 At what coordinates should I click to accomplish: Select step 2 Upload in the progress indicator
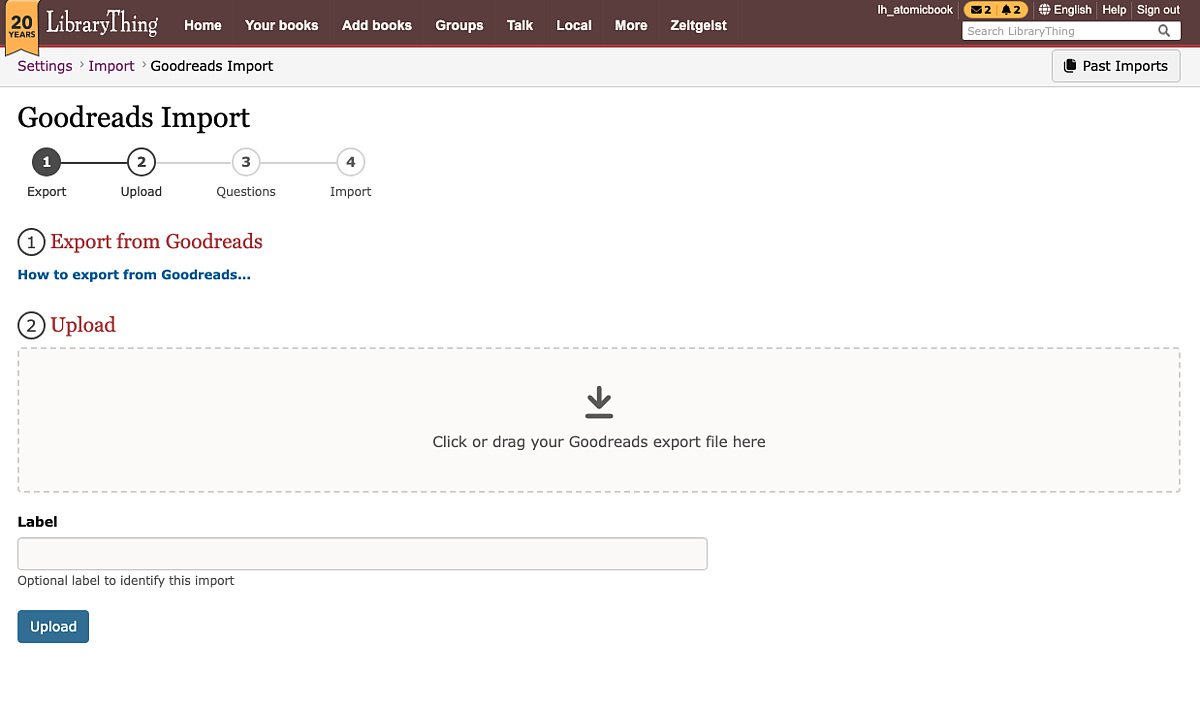click(x=141, y=162)
